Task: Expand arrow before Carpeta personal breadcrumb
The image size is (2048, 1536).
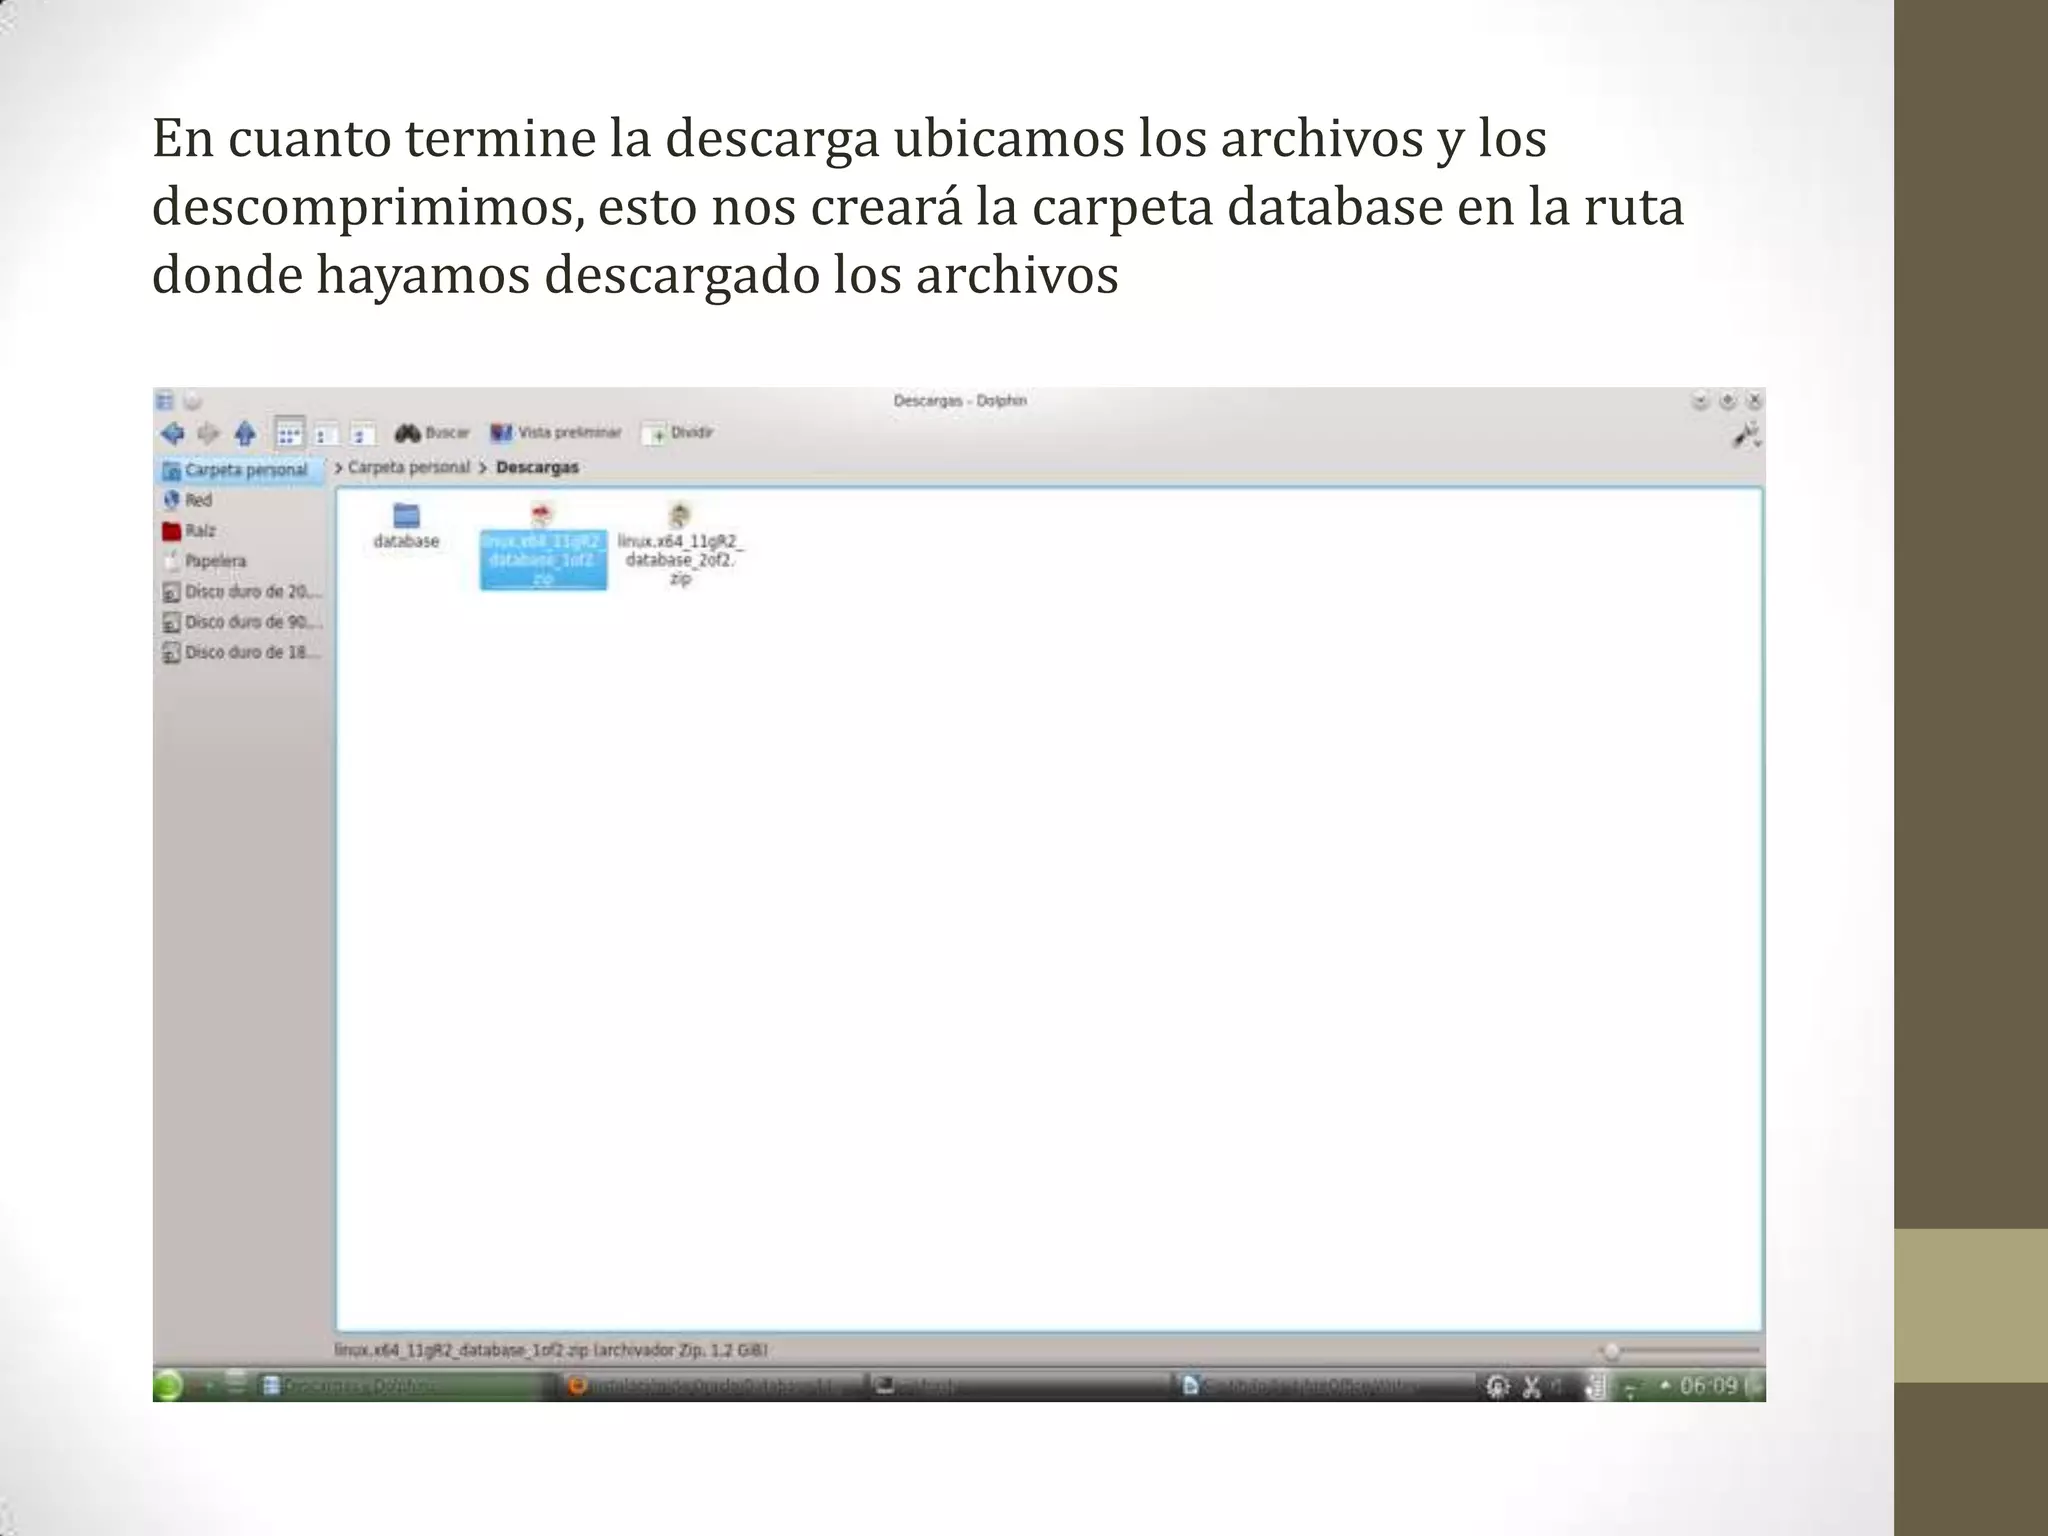Action: click(339, 467)
